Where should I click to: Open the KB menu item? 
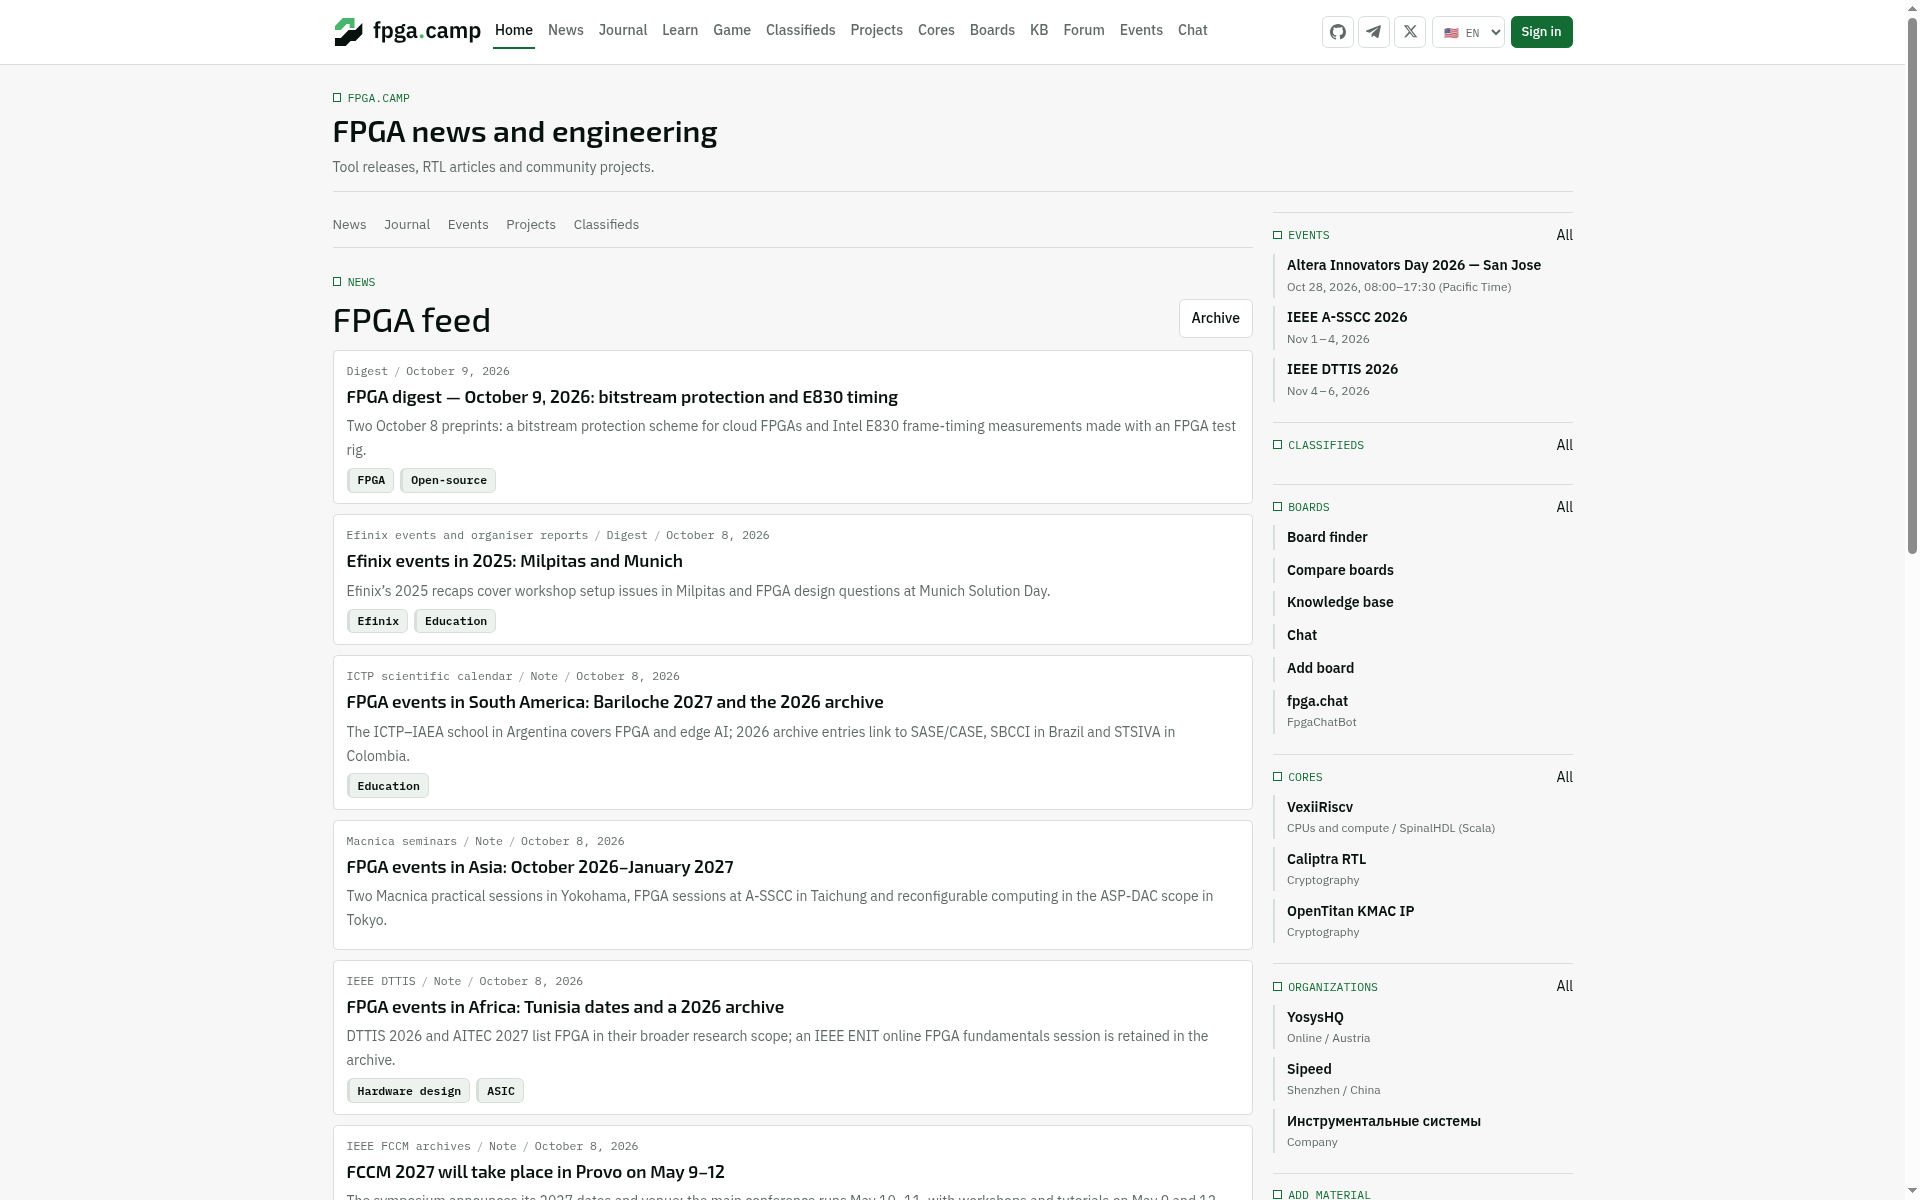pos(1039,30)
